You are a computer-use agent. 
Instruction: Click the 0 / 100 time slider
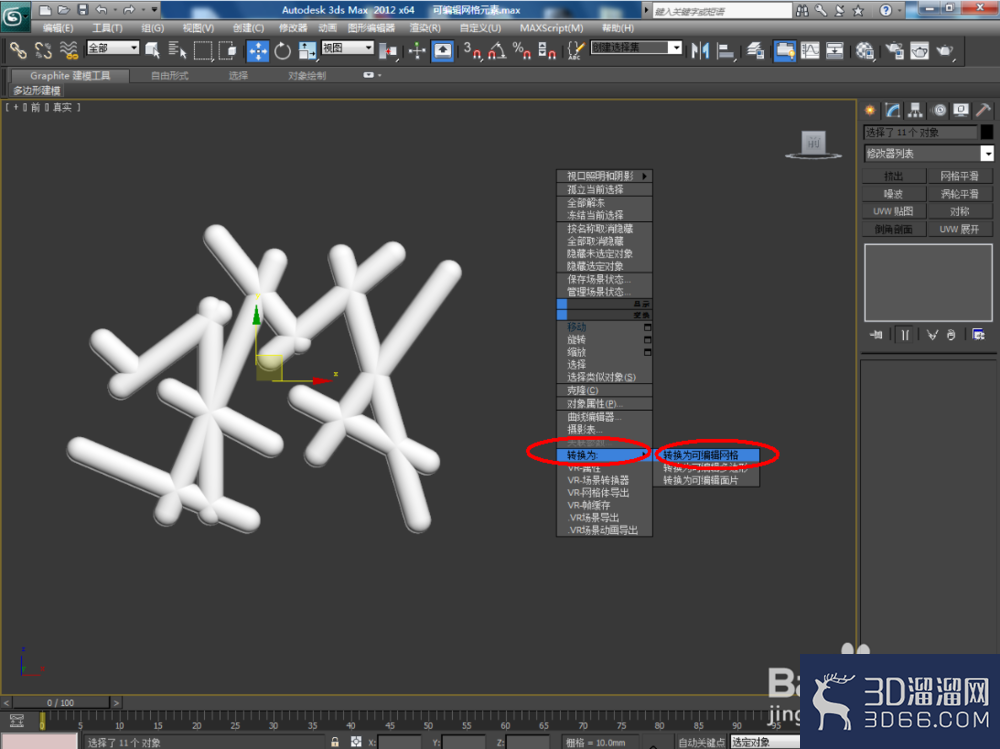pos(61,702)
